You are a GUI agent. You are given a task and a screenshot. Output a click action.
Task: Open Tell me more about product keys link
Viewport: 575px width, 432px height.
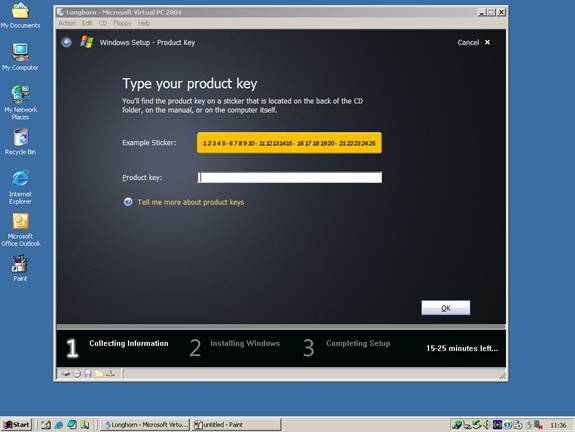[x=191, y=202]
